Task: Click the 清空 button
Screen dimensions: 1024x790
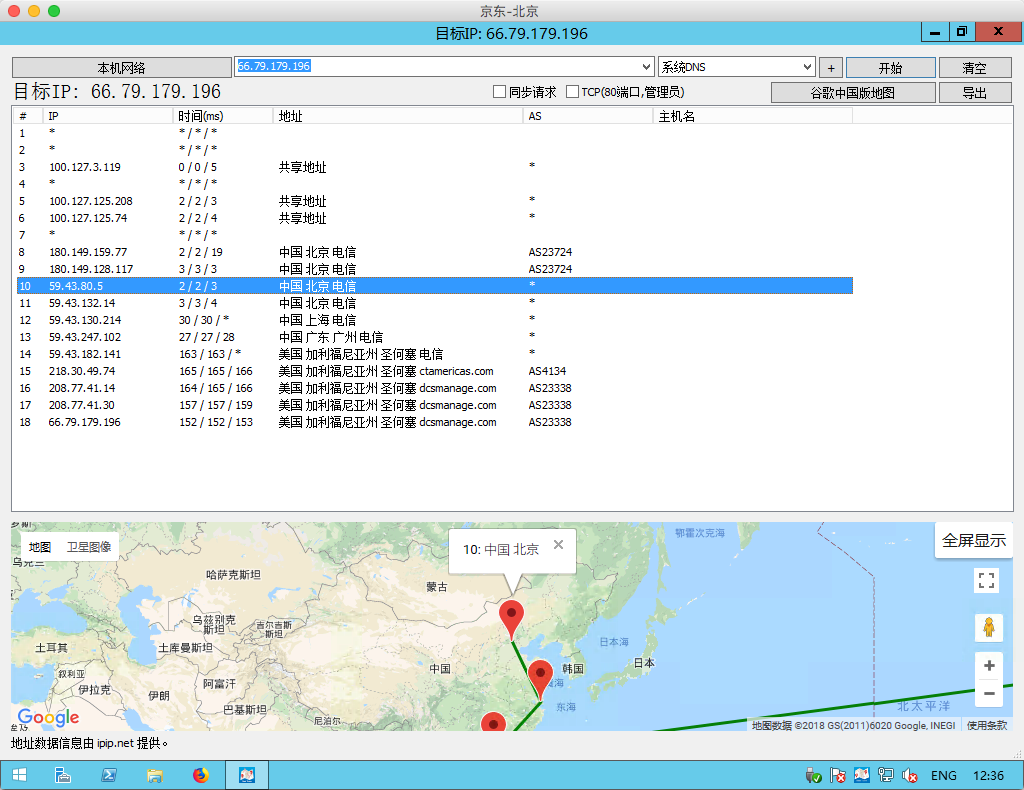Action: [974, 68]
